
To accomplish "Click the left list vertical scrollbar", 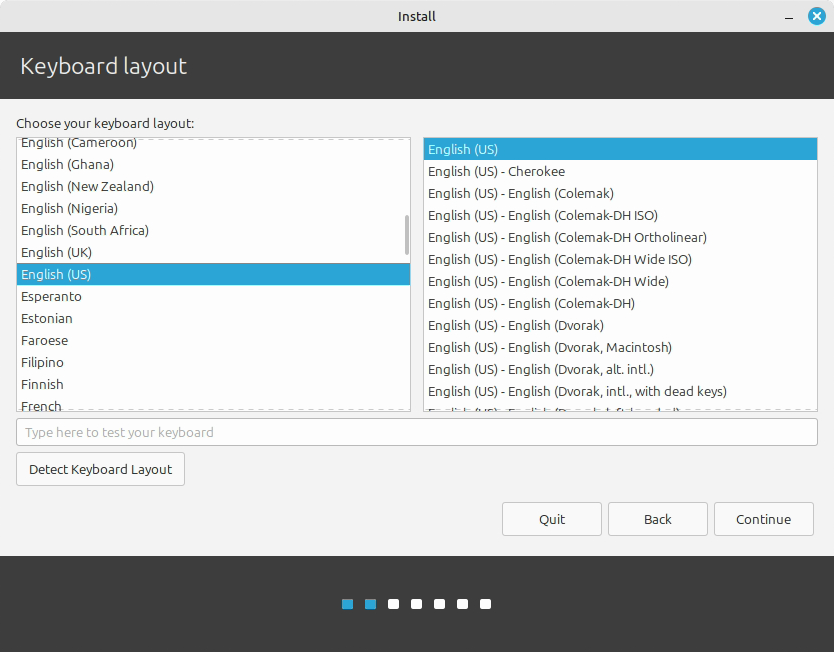I will pyautogui.click(x=406, y=235).
